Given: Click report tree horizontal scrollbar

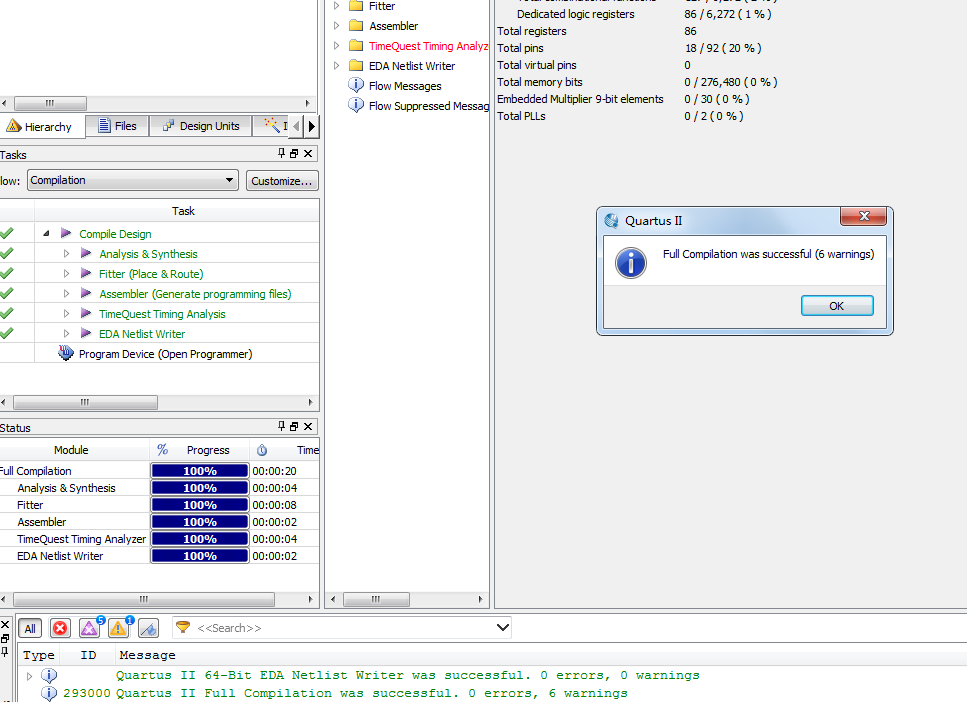Looking at the screenshot, I should (376, 599).
